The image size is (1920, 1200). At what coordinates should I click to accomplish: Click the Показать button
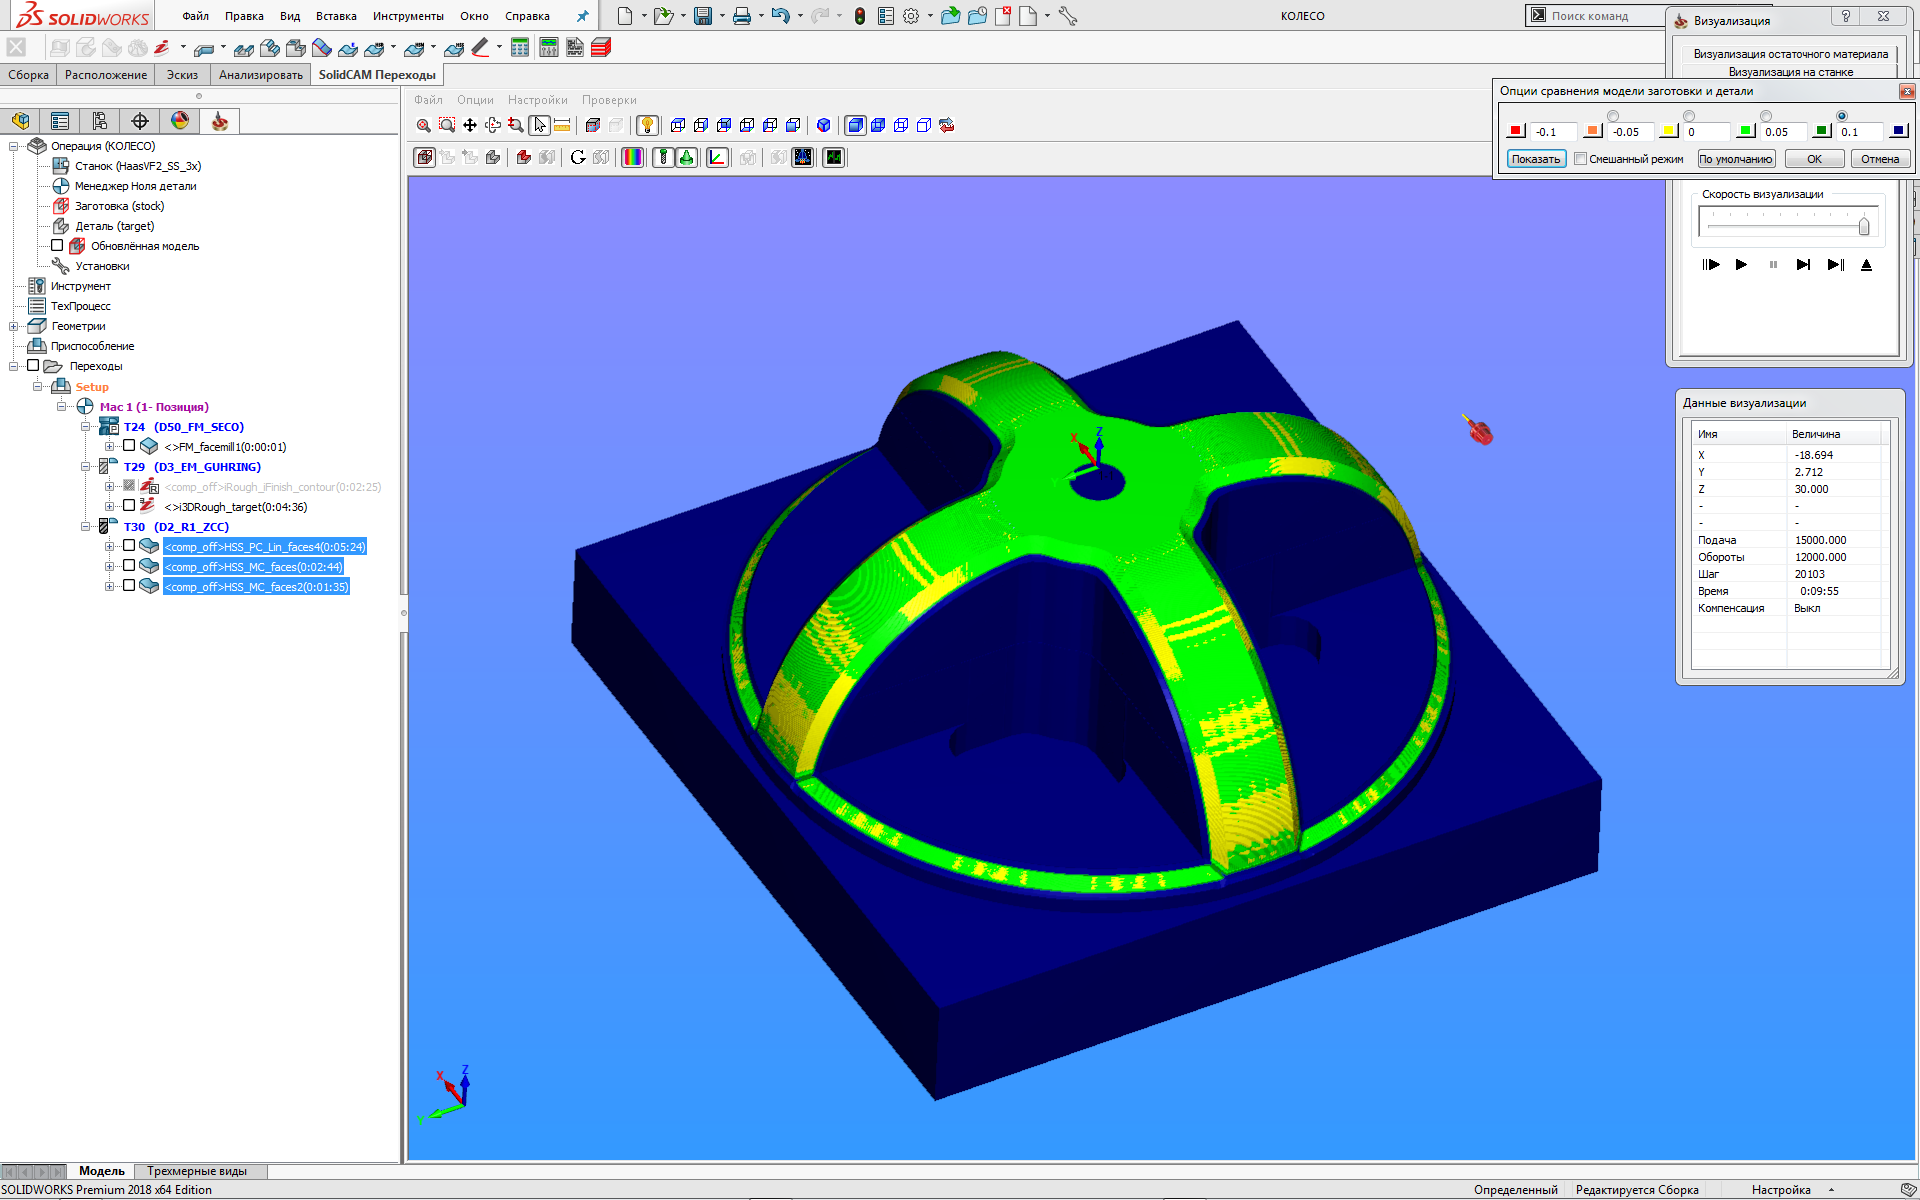coord(1535,159)
